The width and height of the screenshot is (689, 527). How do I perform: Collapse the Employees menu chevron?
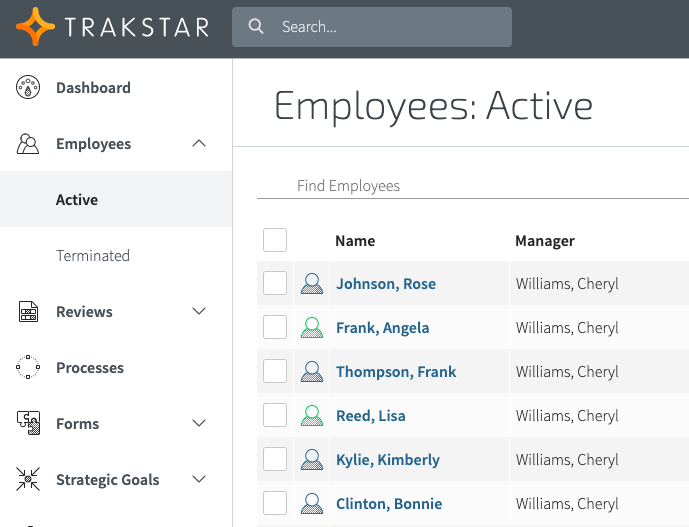(x=199, y=143)
